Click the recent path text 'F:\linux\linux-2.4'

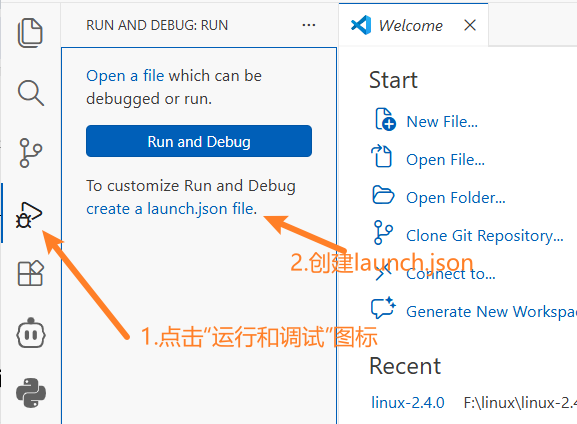click(x=520, y=403)
